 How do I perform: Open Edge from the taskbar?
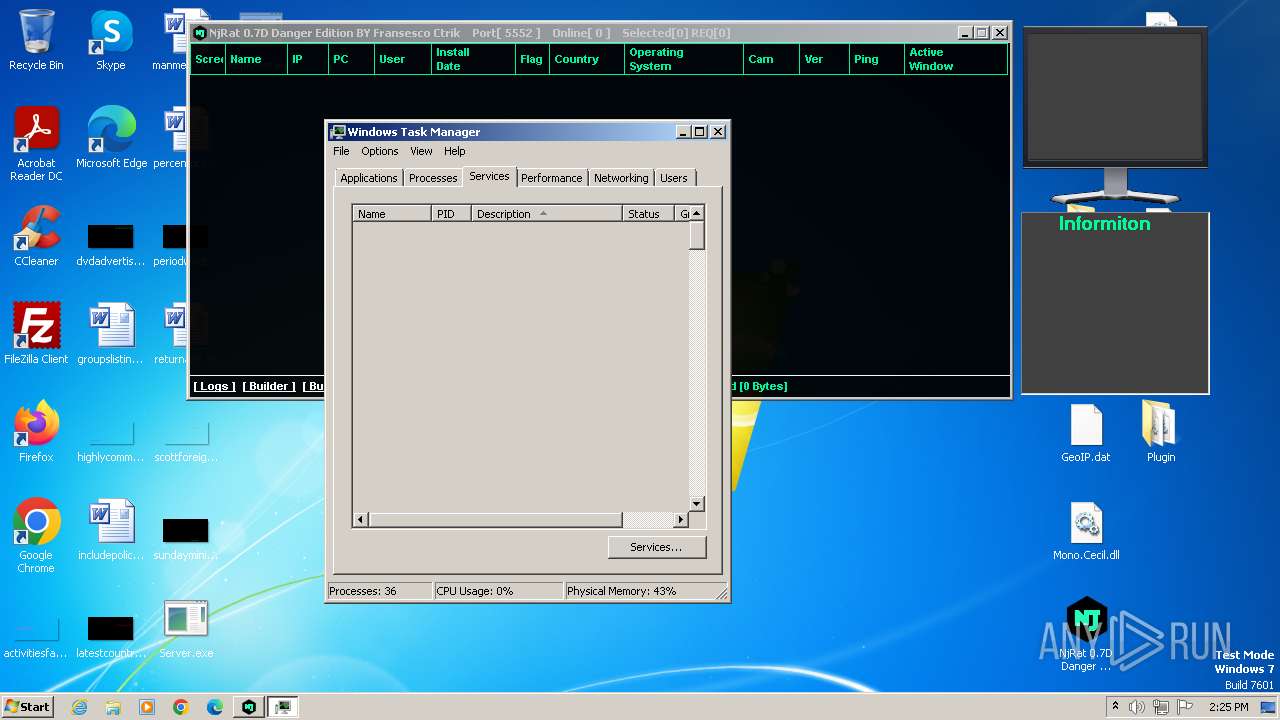(215, 707)
